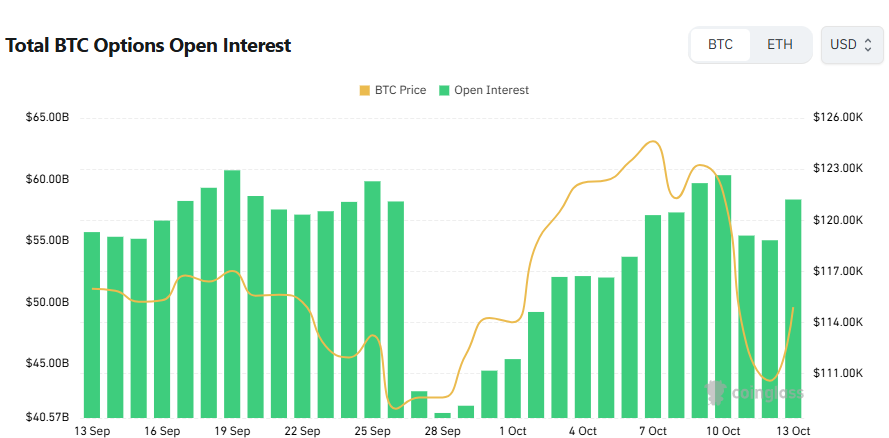Screen dimensions: 889x438
Task: Click the 4 Oct x-axis date label
Action: (582, 431)
